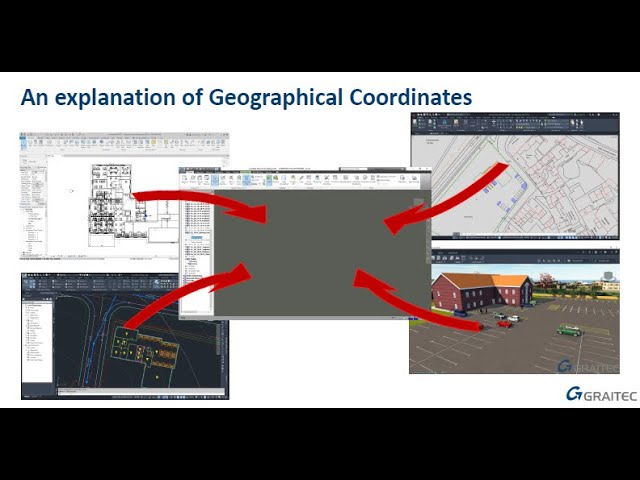Screen dimensions: 640x480
Task: Click the Toolspace tree panel in the Civil 3D window
Action: (38, 342)
